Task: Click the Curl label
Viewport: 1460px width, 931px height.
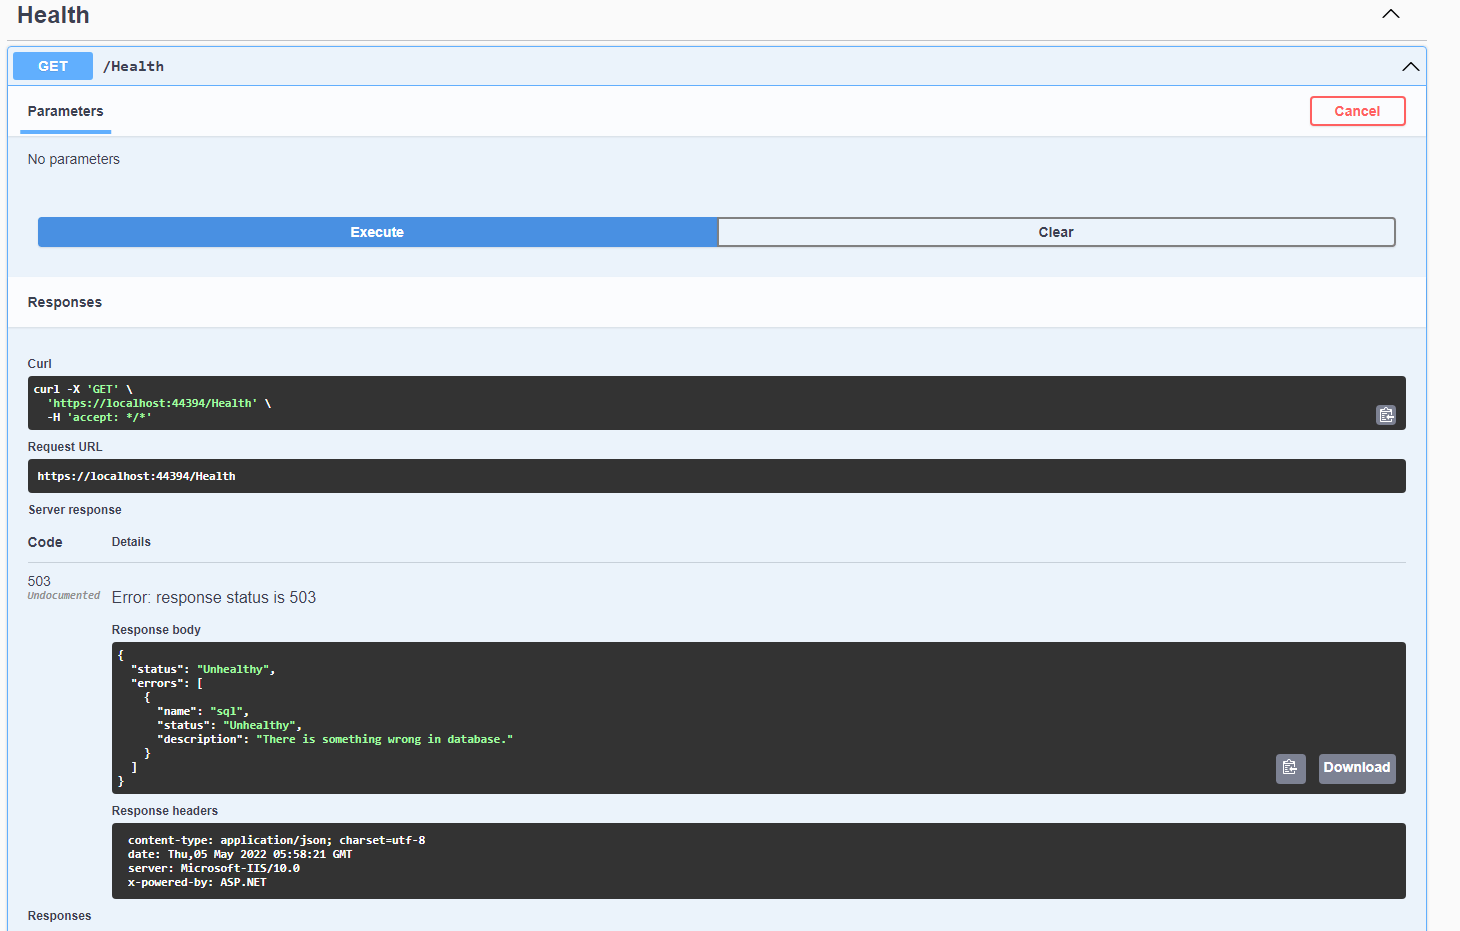Action: click(40, 364)
